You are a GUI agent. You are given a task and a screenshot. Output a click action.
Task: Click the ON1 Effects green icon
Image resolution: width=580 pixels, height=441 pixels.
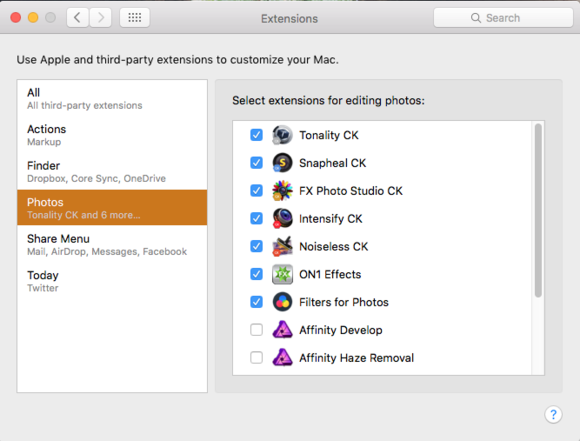(x=282, y=274)
